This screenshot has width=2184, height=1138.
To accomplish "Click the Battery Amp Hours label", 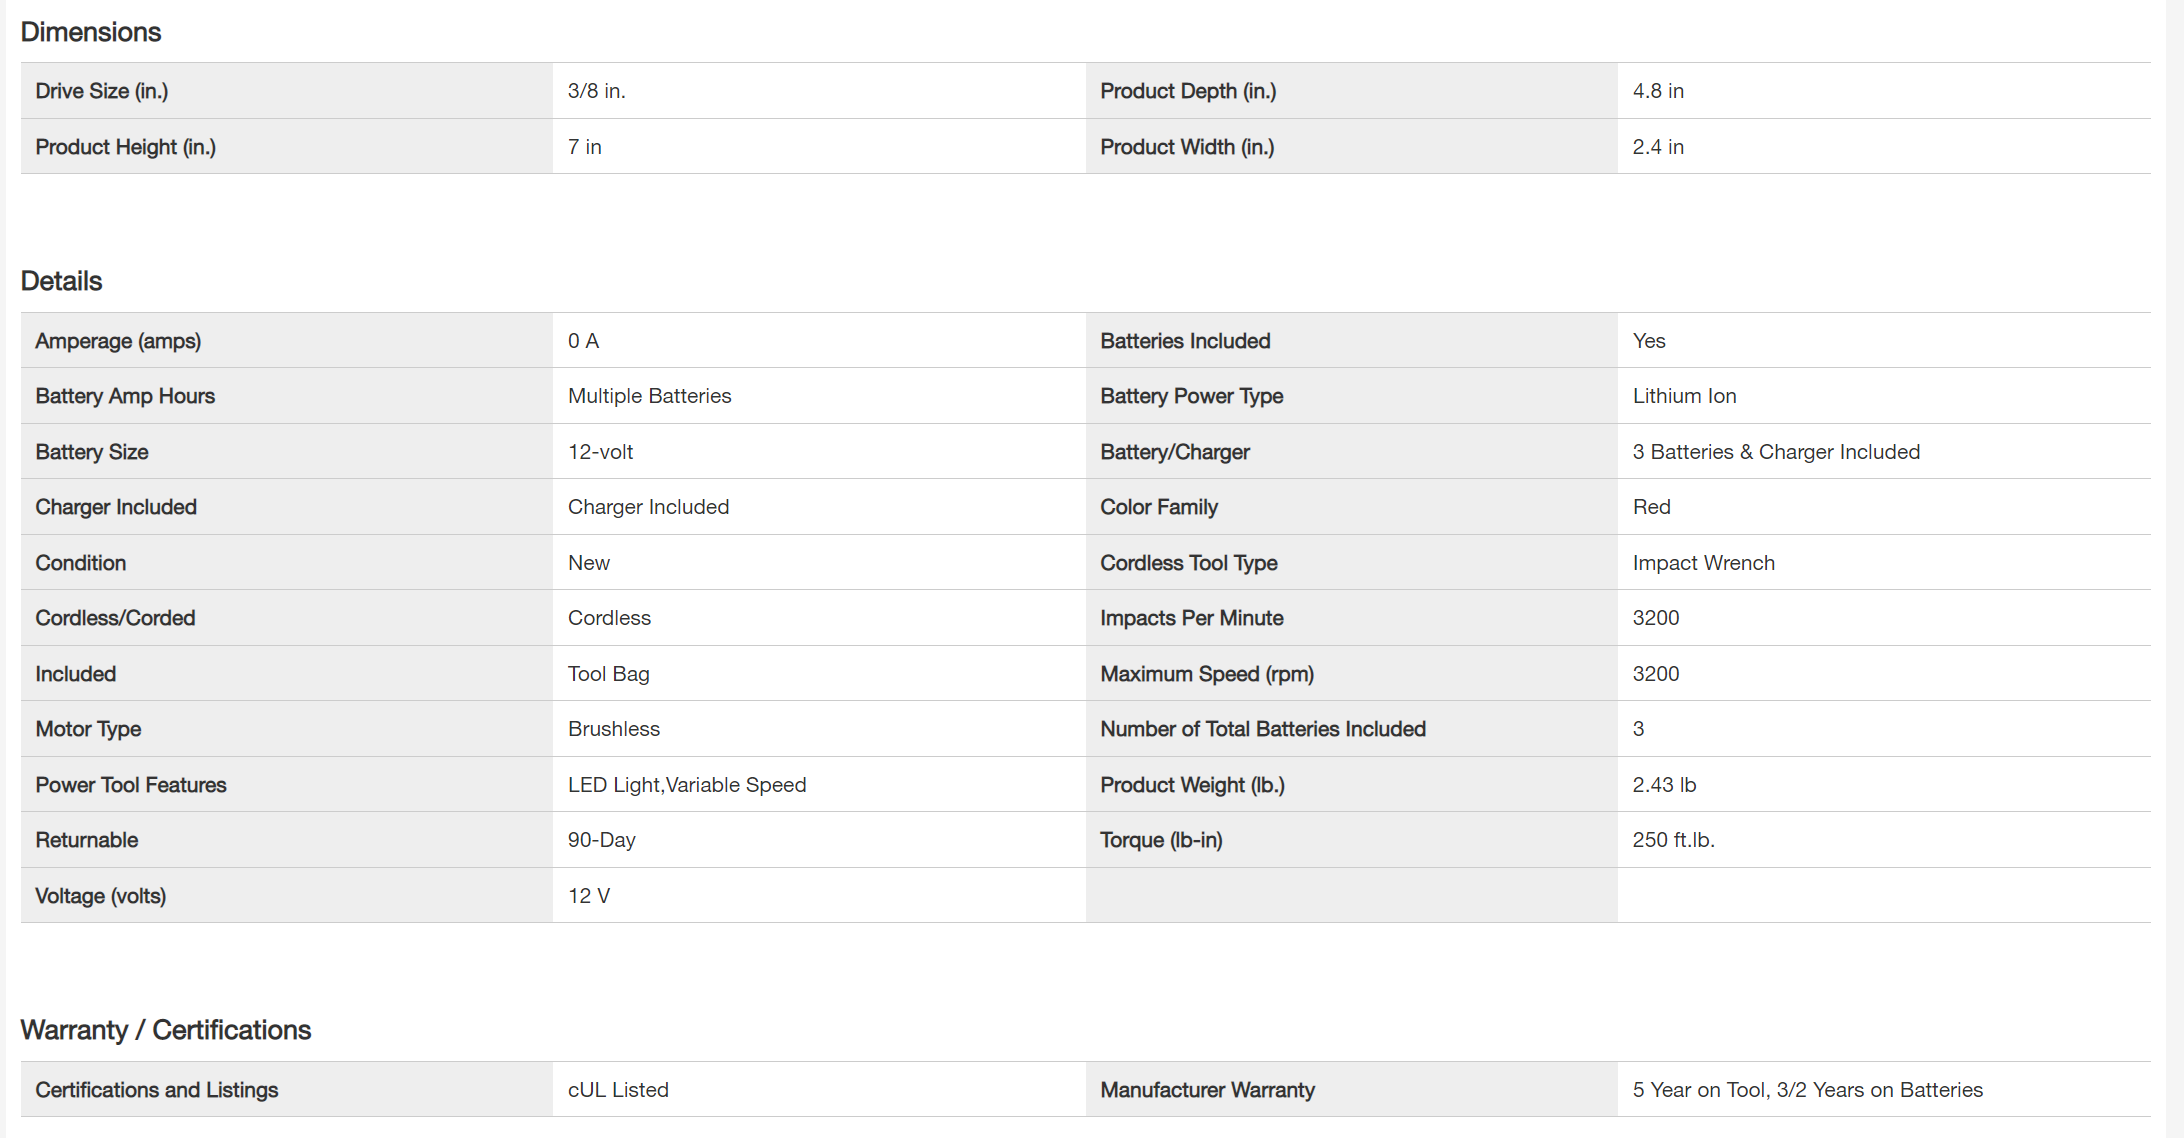I will coord(125,396).
